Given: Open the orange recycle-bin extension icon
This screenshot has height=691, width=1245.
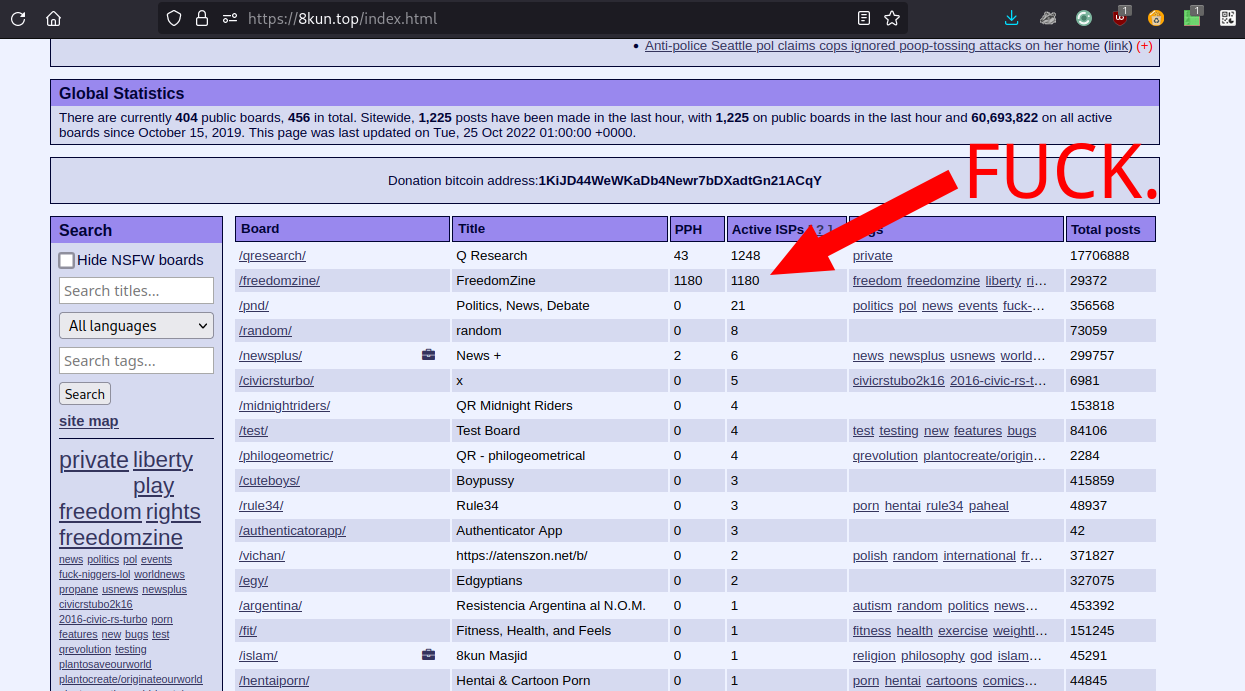Looking at the screenshot, I should (1156, 18).
